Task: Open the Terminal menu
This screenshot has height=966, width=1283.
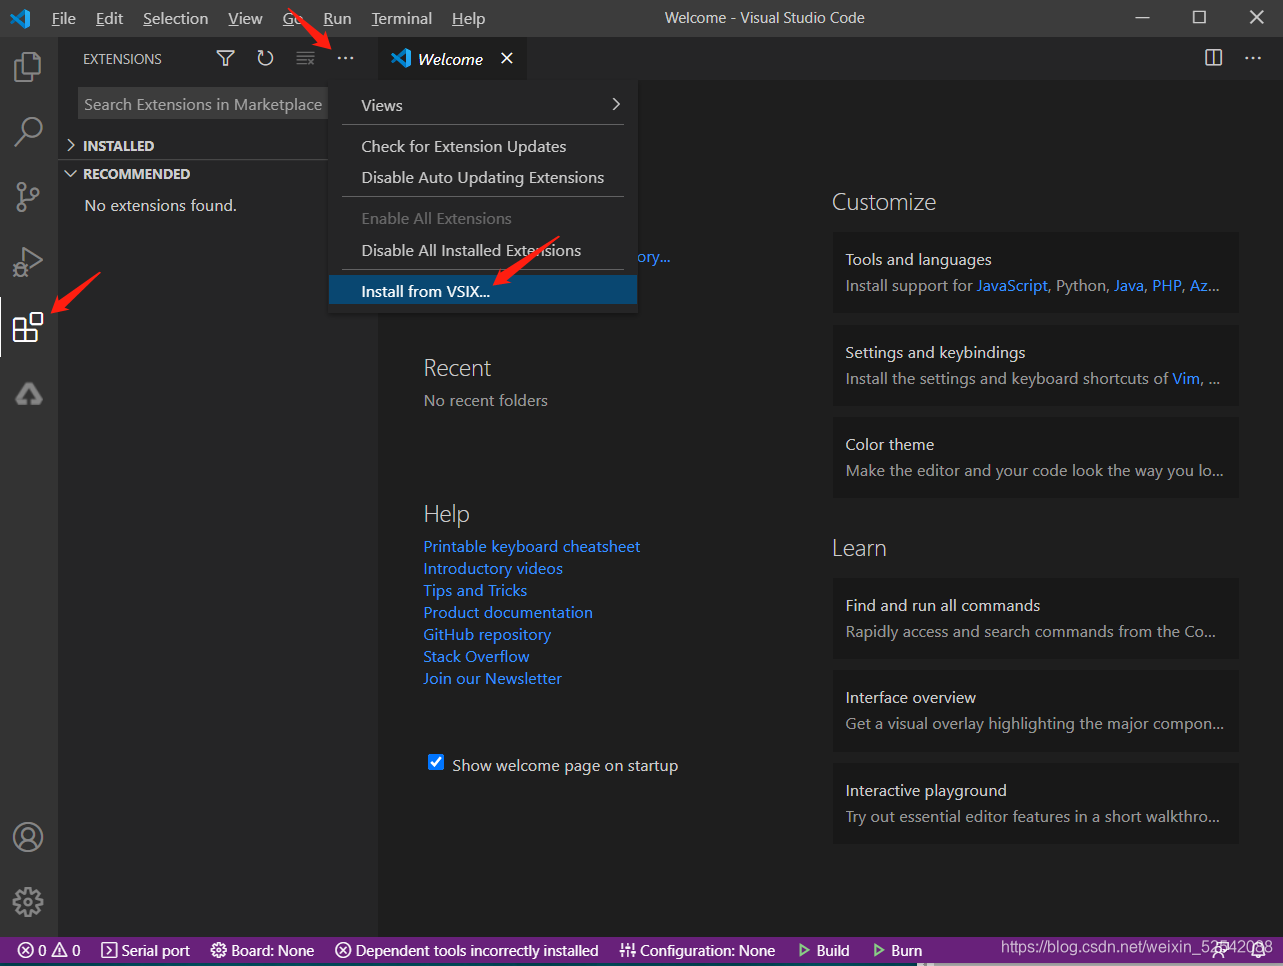Action: [x=402, y=18]
